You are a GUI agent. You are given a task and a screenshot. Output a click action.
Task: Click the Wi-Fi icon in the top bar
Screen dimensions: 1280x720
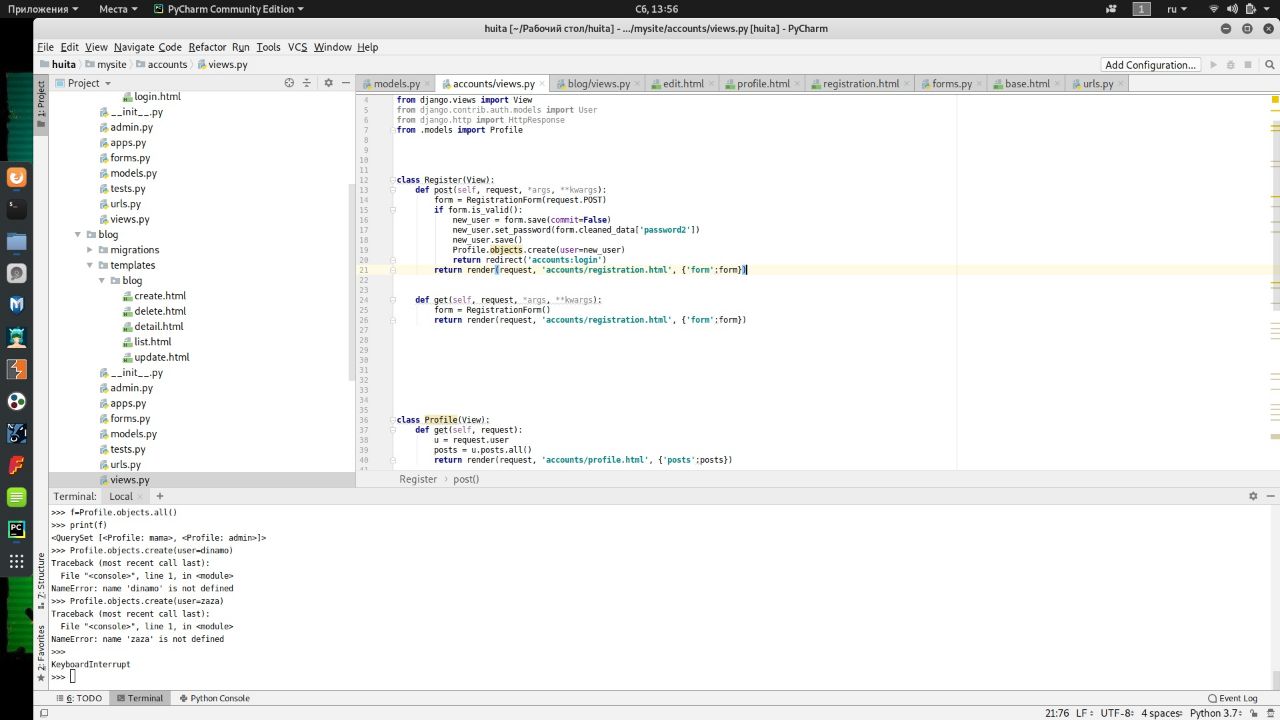(x=1215, y=9)
